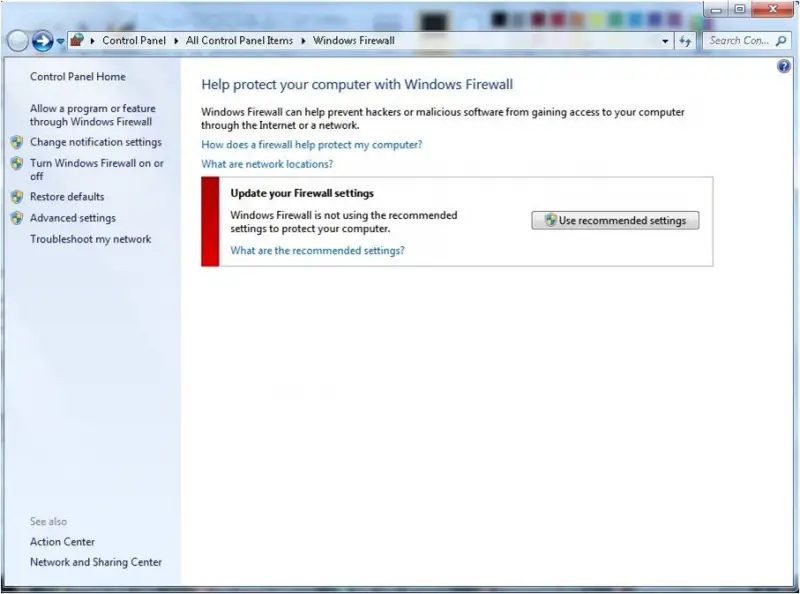Expand the arrow before Control Panel breadcrumb
The width and height of the screenshot is (800, 594).
tap(93, 41)
